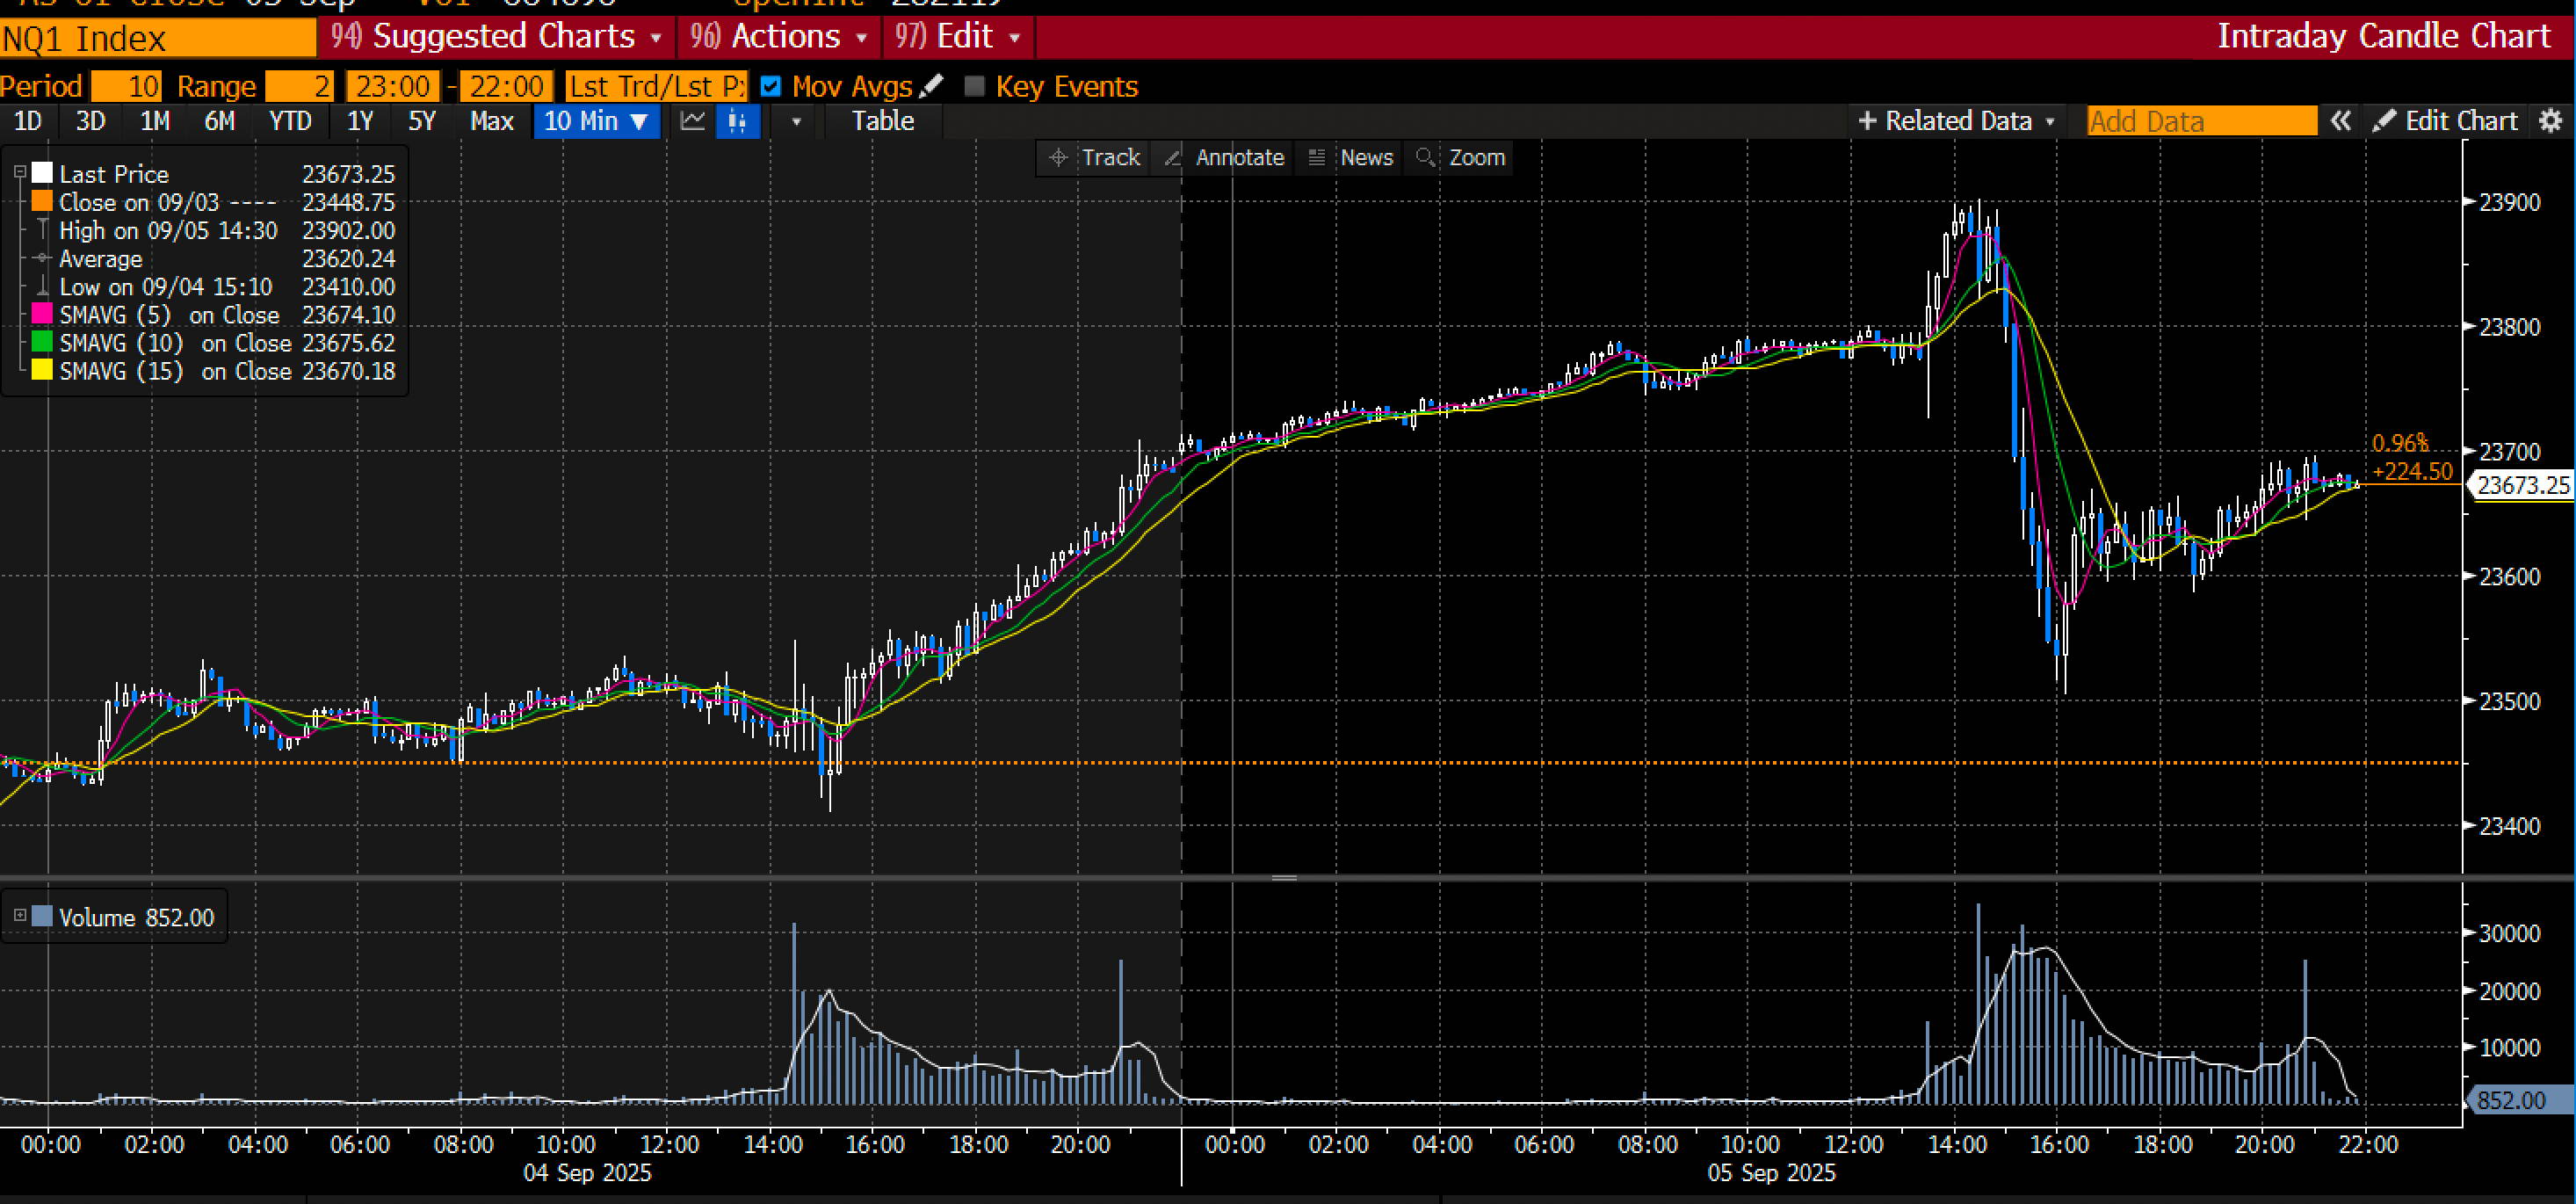Image resolution: width=2576 pixels, height=1204 pixels.
Task: Enable the Key Events checkbox
Action: (974, 87)
